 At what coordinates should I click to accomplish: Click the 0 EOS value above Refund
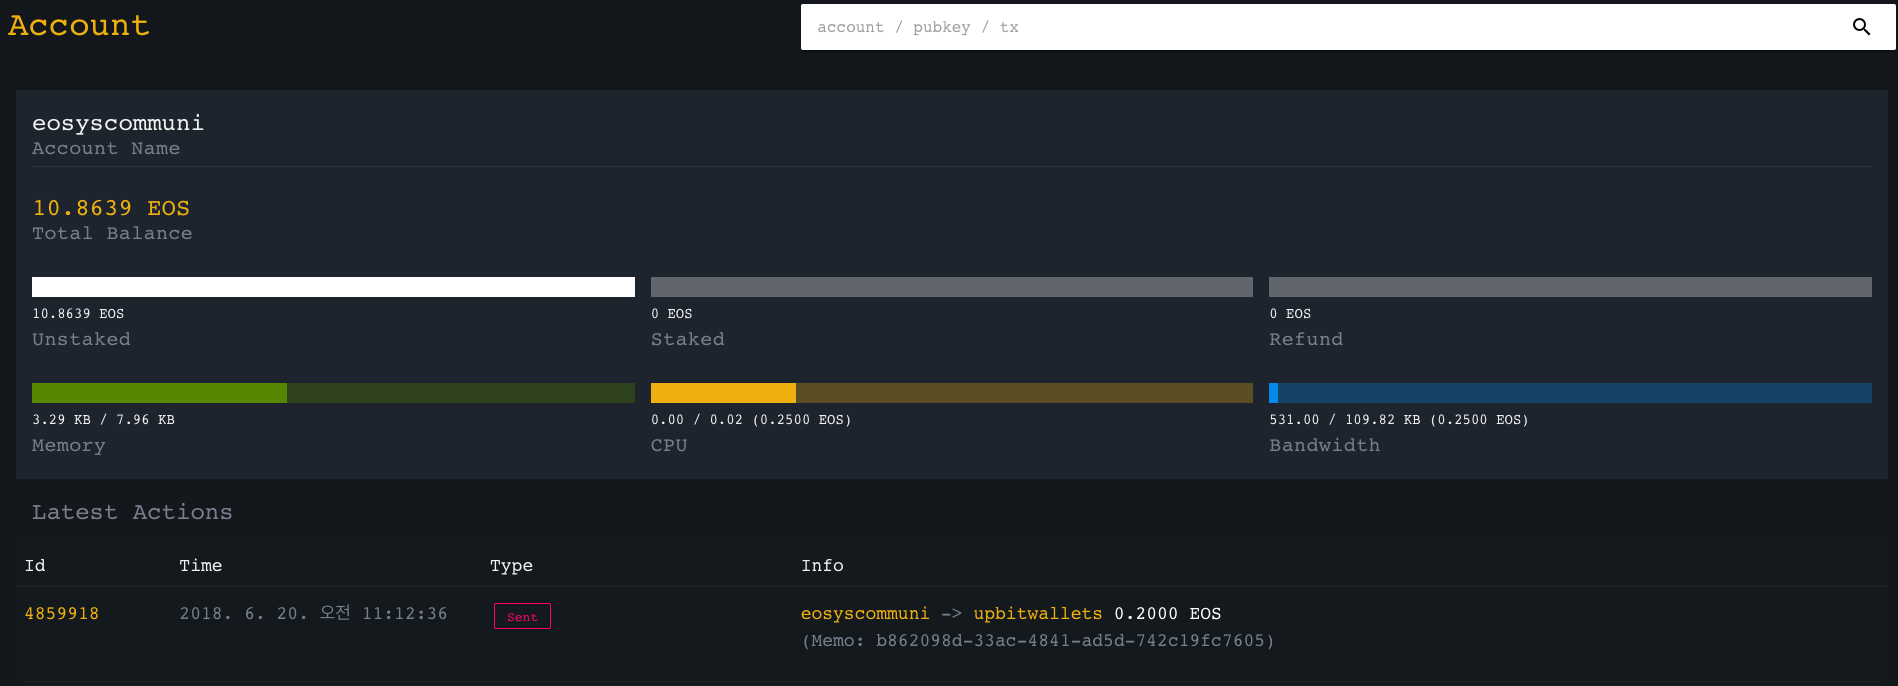[1290, 314]
